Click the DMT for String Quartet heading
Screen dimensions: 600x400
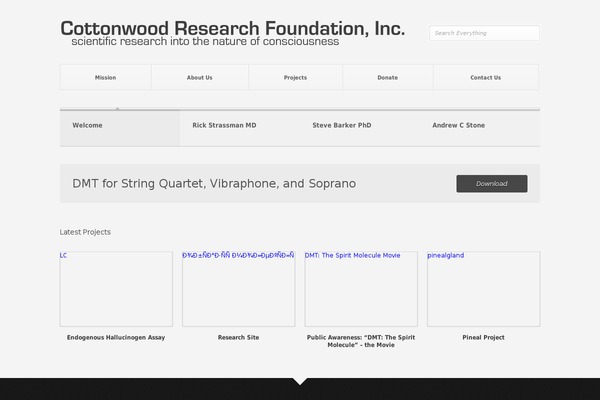point(214,184)
